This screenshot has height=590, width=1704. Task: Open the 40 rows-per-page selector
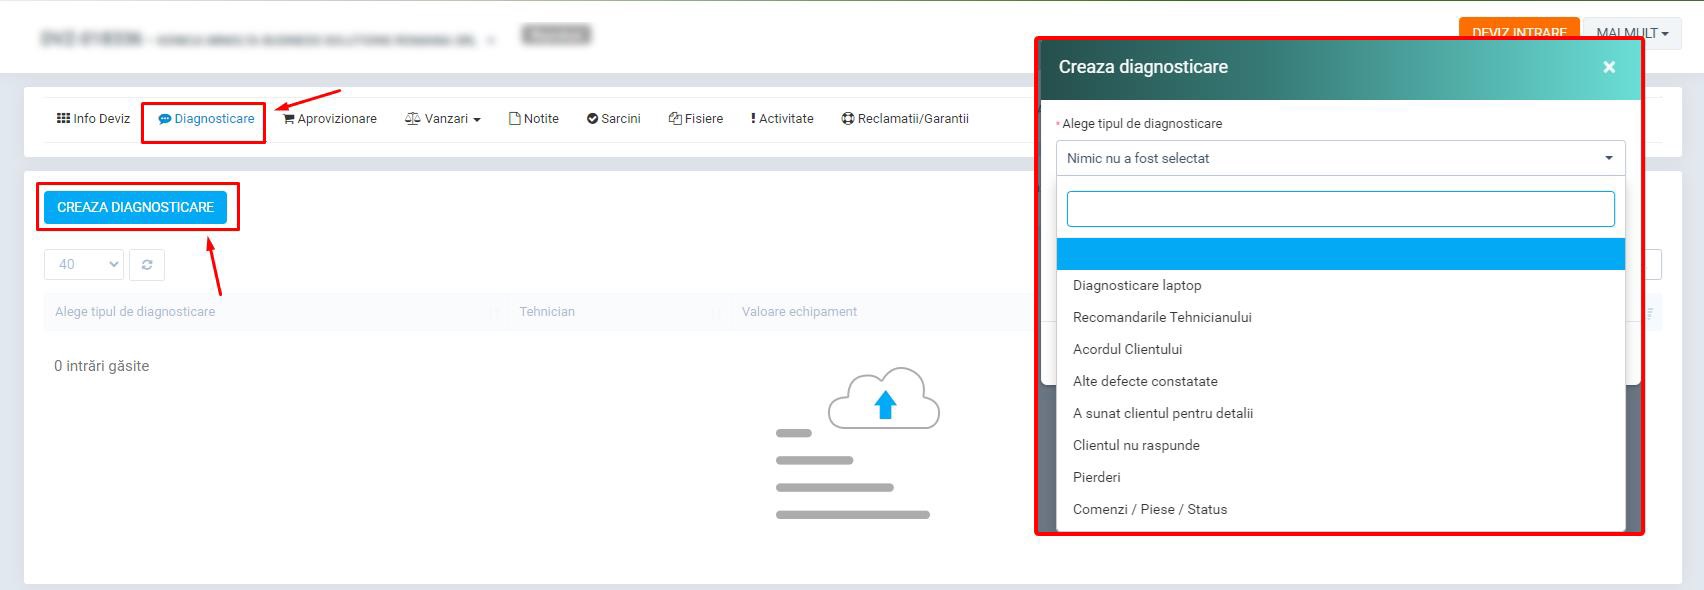[84, 264]
